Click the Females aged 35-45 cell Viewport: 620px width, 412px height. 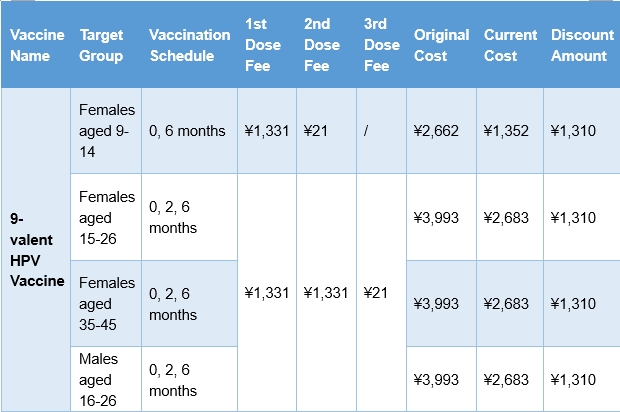[x=106, y=303]
